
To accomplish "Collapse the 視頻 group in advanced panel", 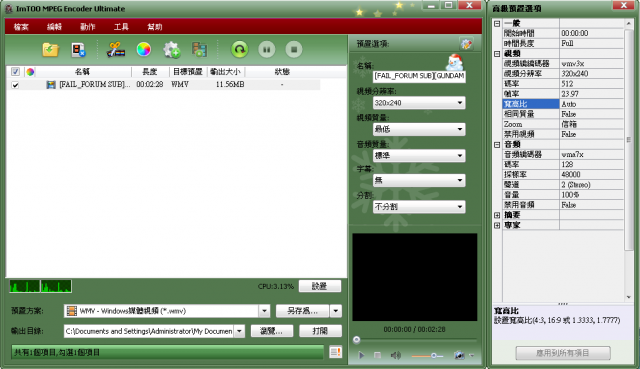I will click(497, 53).
